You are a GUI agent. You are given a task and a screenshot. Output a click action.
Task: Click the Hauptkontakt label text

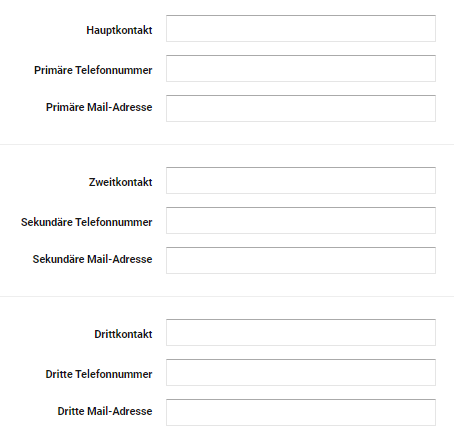pos(119,30)
